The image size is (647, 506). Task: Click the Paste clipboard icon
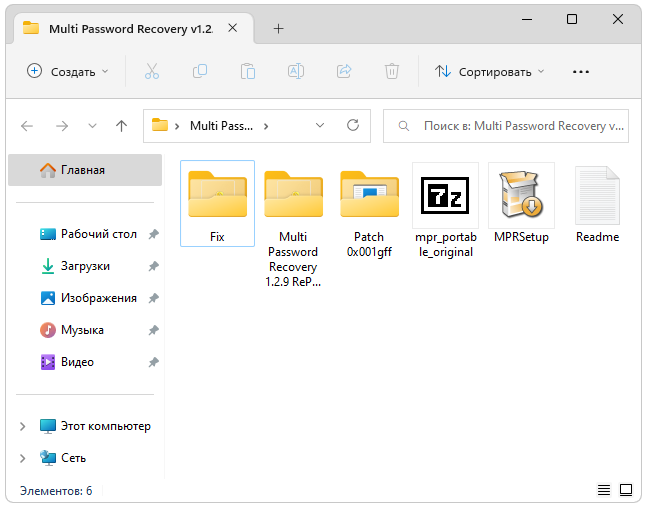point(248,71)
